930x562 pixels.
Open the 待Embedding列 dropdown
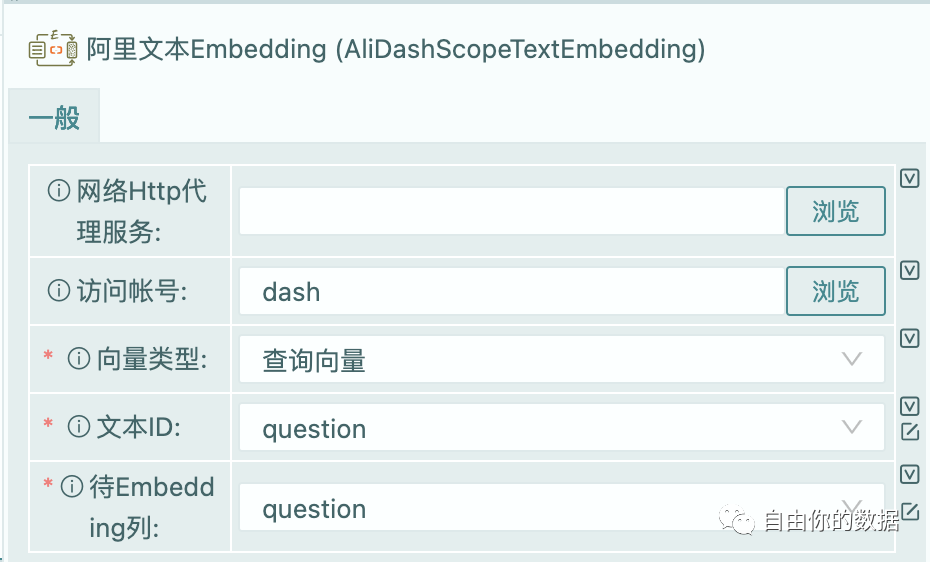coord(561,508)
